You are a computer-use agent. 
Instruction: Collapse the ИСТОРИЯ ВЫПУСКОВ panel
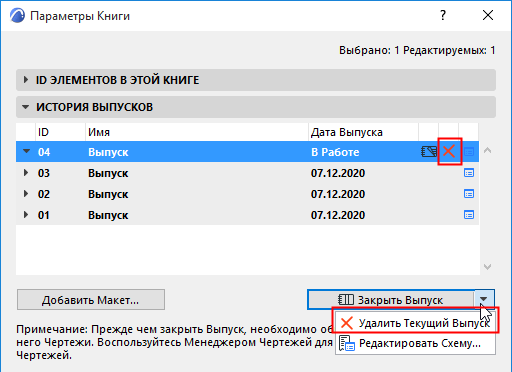coord(25,107)
